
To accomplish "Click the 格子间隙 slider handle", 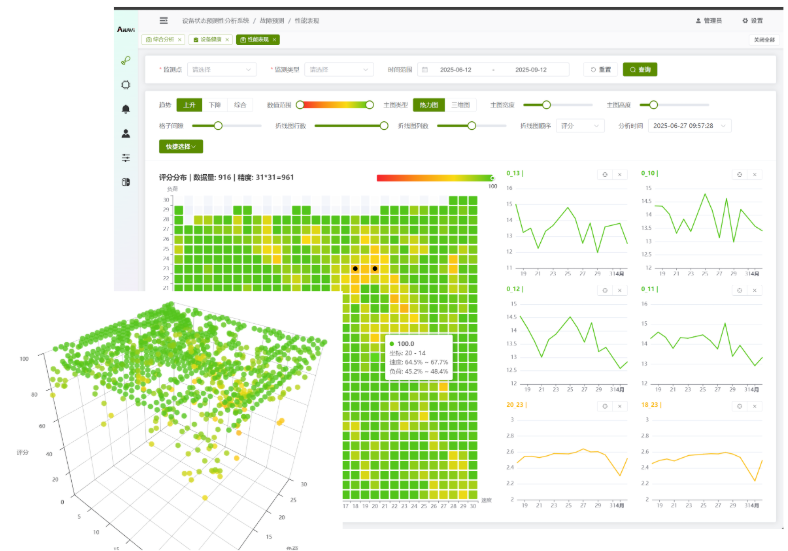I will pyautogui.click(x=218, y=126).
